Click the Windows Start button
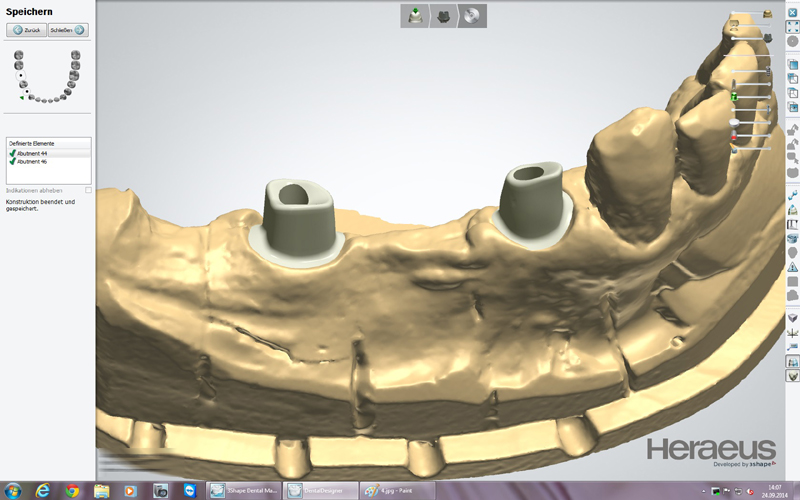 pos(13,491)
